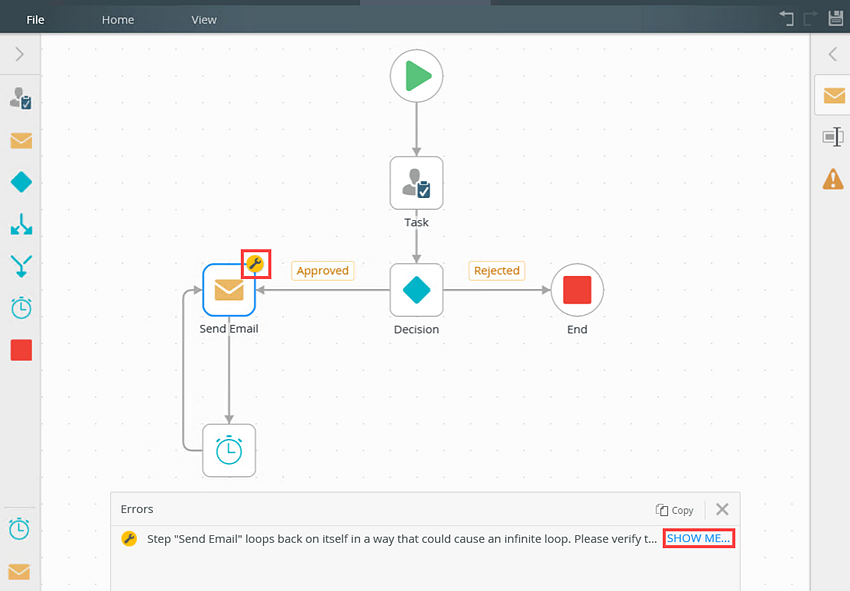
Task: Click the Undo icon in top bar
Action: [x=787, y=18]
